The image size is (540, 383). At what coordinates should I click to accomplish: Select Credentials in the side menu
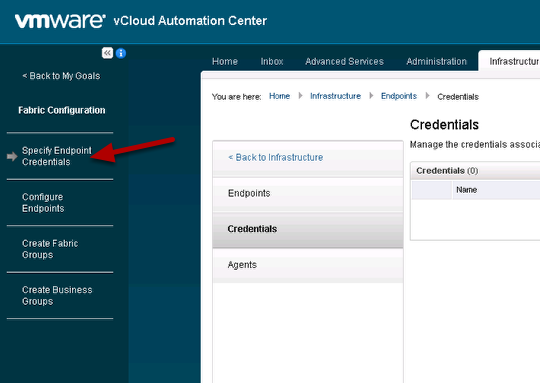(308, 229)
